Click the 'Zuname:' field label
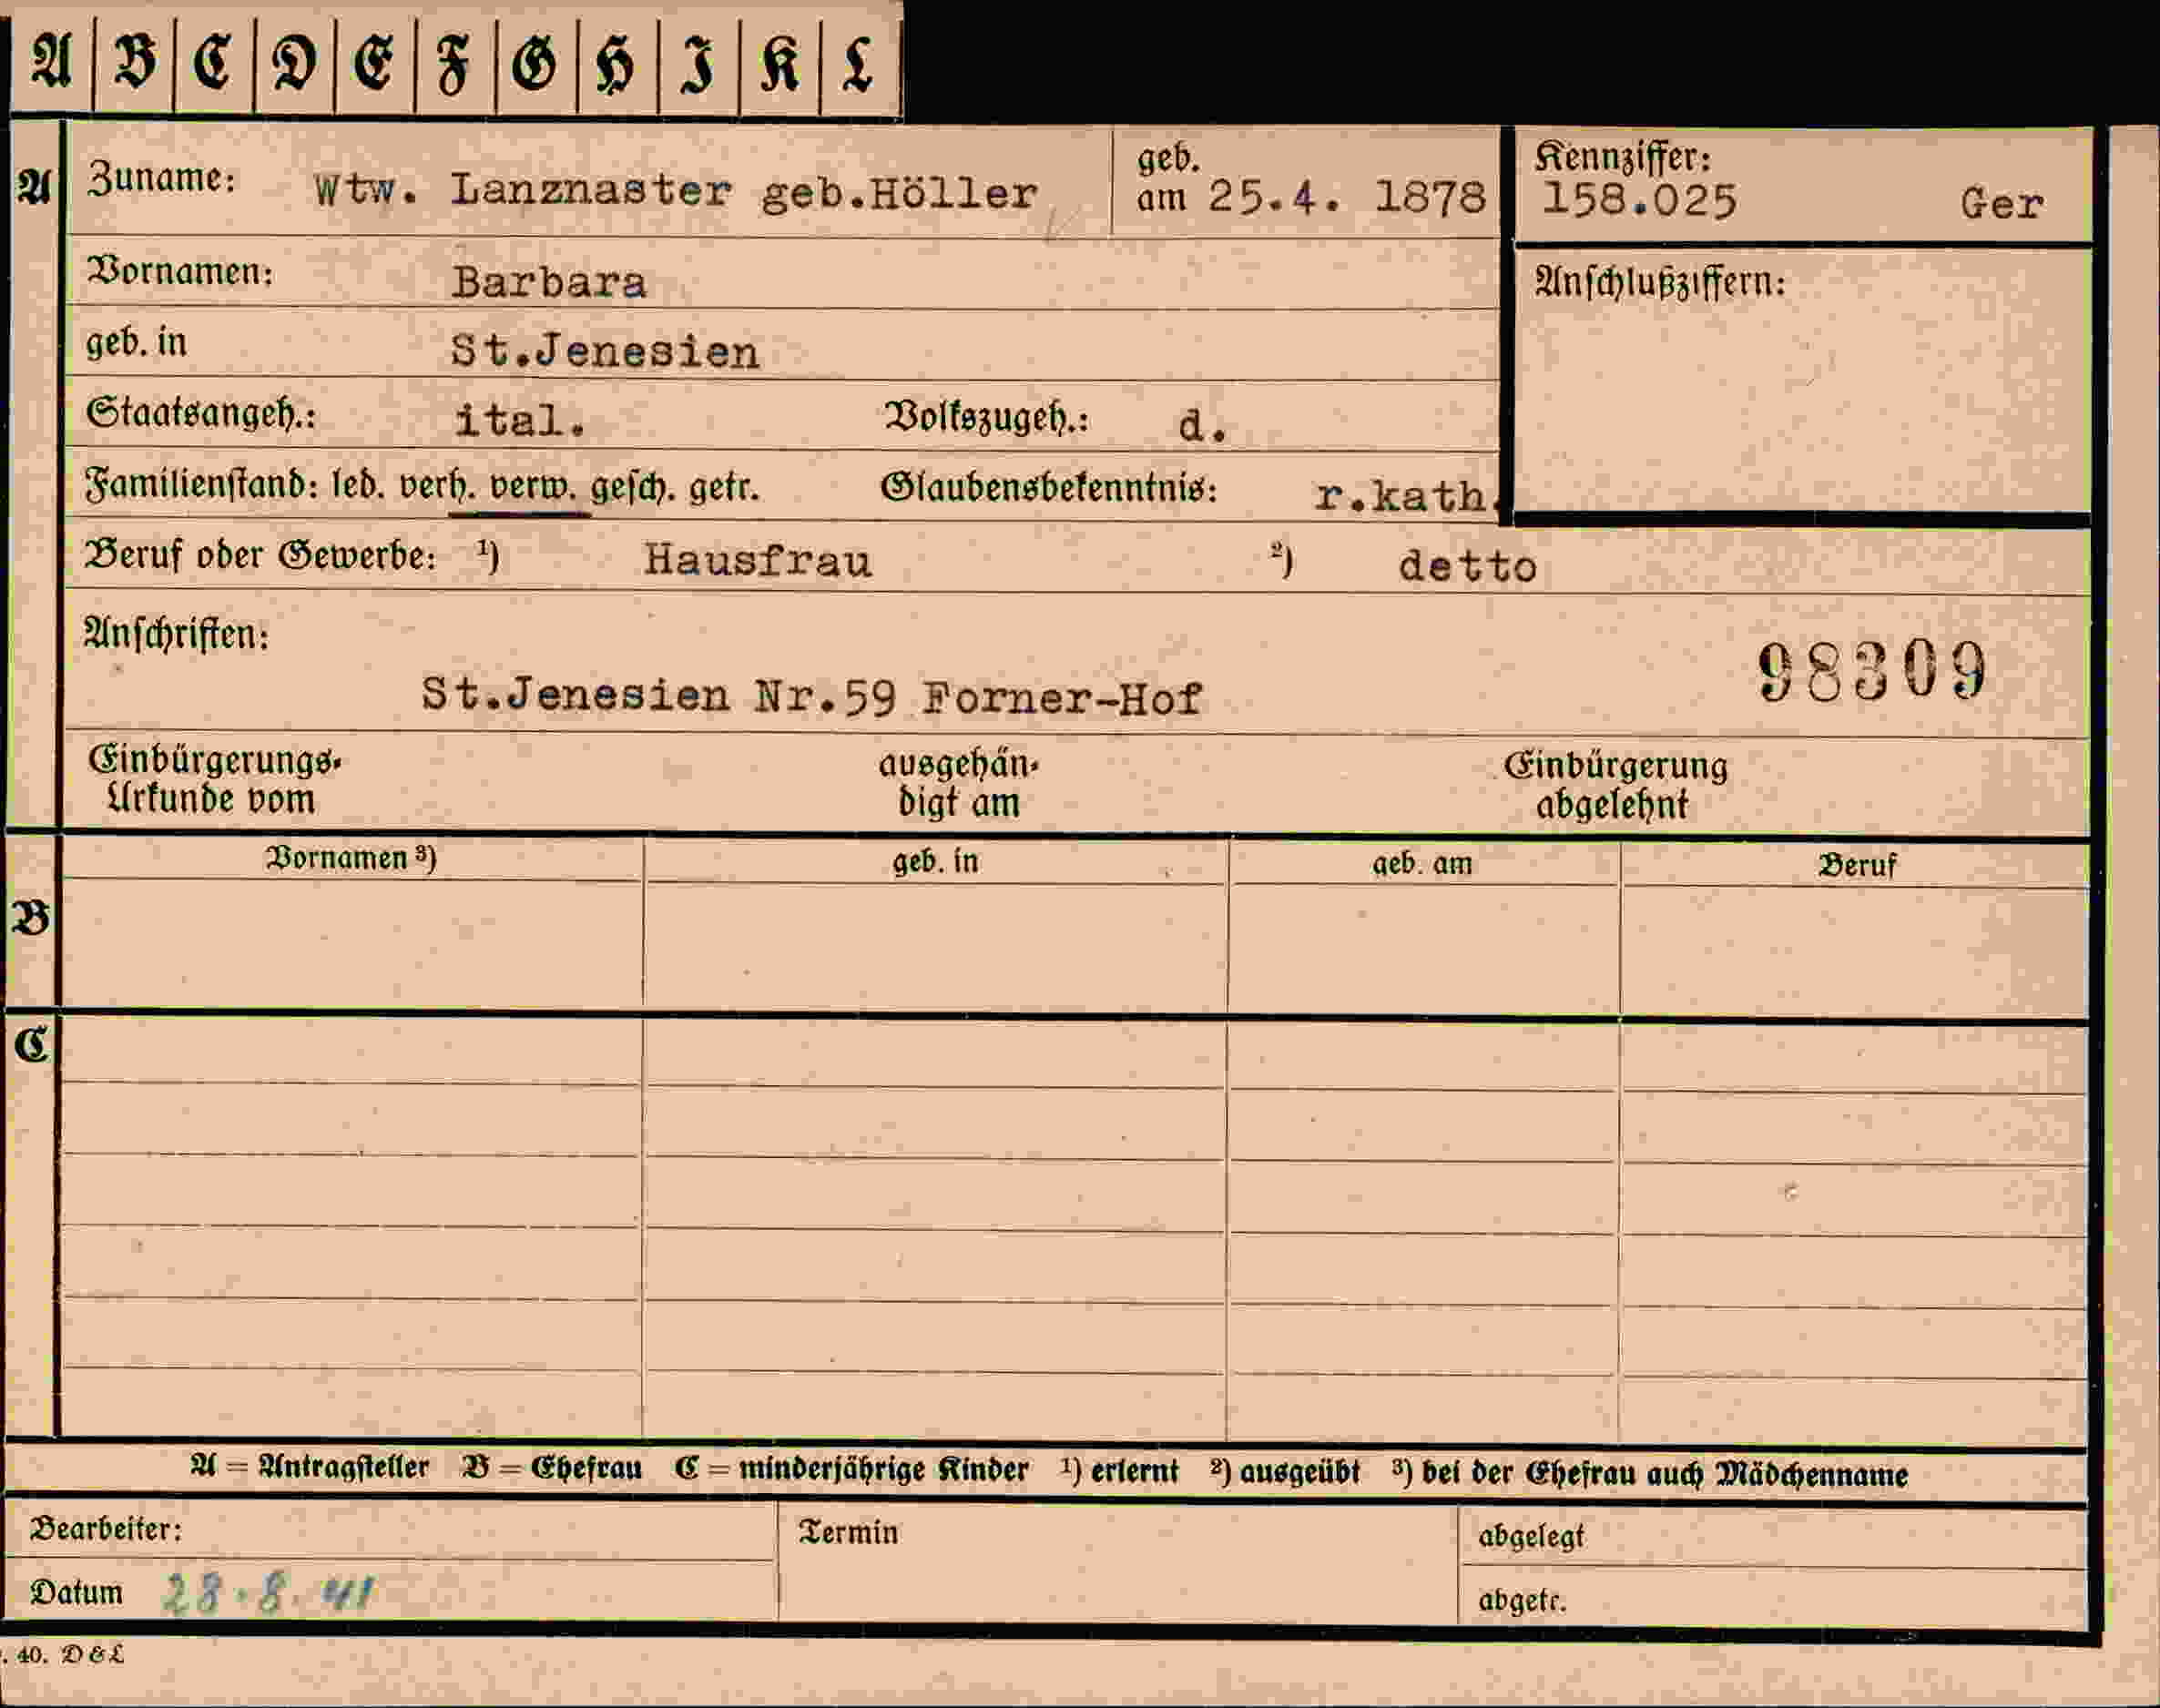The height and width of the screenshot is (1708, 2160). [161, 179]
